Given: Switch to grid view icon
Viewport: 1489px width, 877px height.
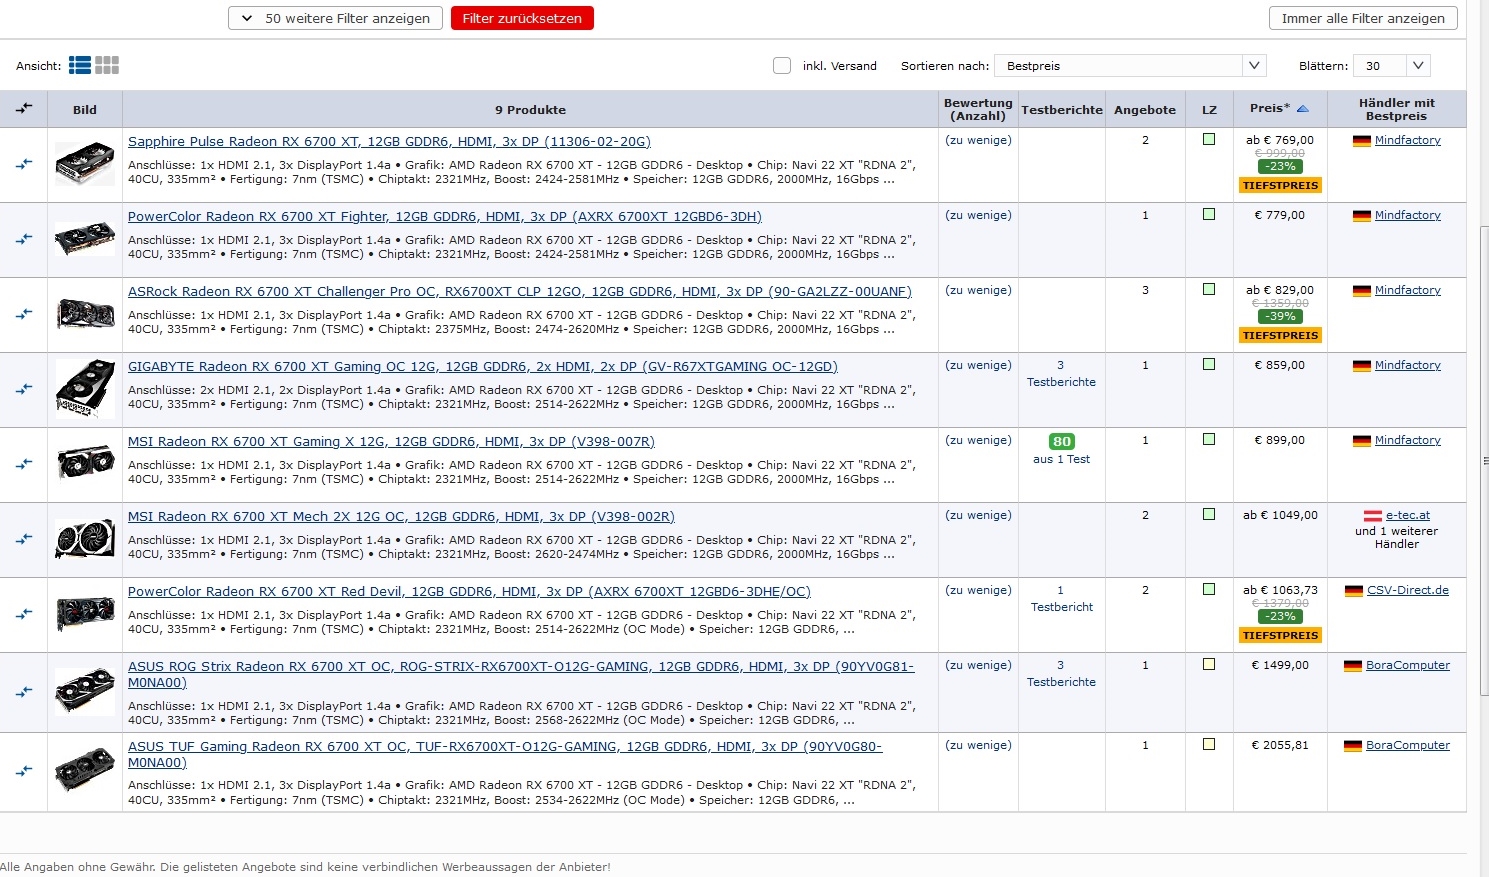Looking at the screenshot, I should tap(107, 65).
